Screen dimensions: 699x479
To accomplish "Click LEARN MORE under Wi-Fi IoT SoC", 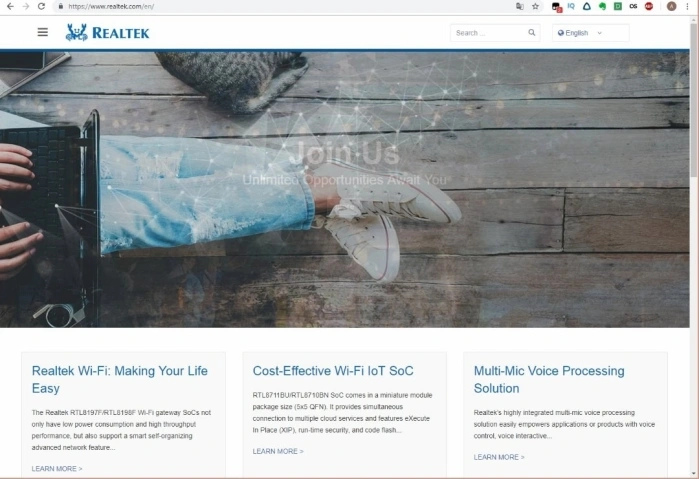I will pyautogui.click(x=278, y=451).
